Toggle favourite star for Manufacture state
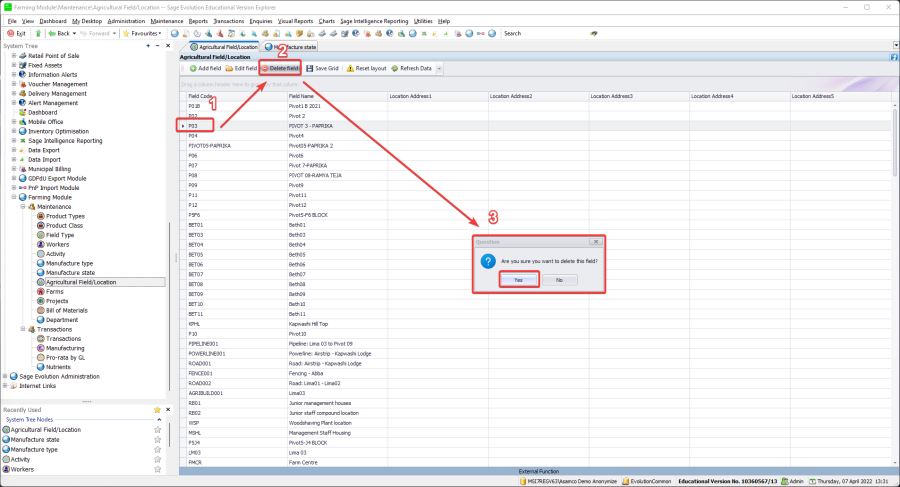 (x=157, y=440)
